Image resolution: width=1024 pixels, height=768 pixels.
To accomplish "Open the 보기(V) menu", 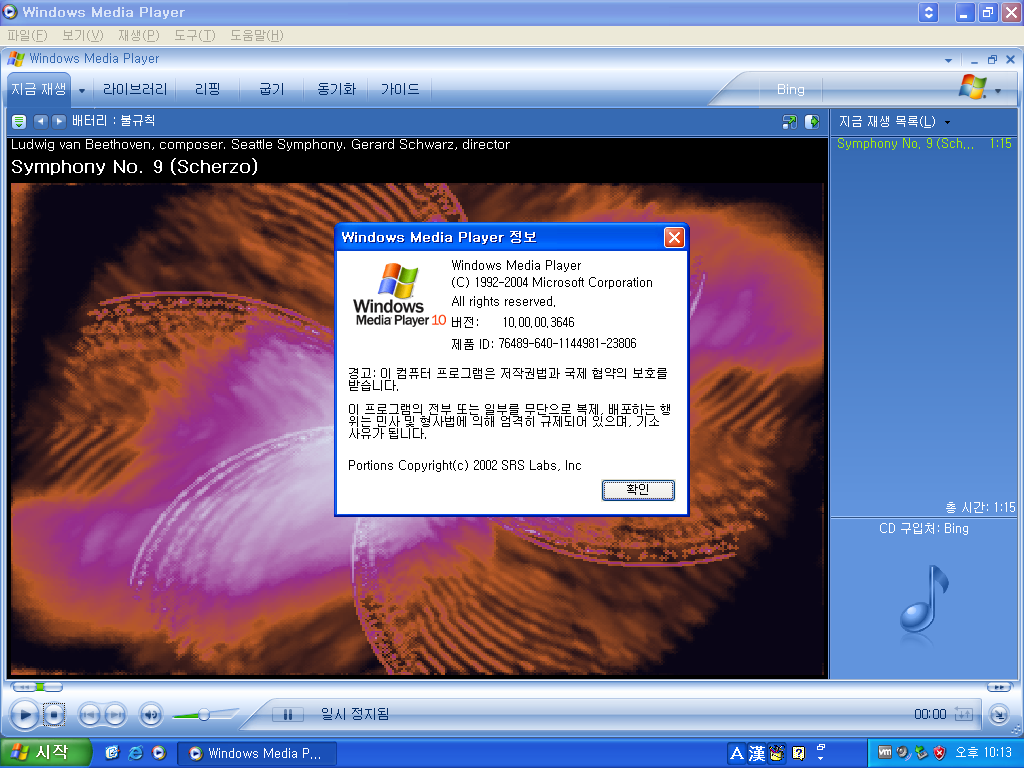I will click(x=82, y=35).
